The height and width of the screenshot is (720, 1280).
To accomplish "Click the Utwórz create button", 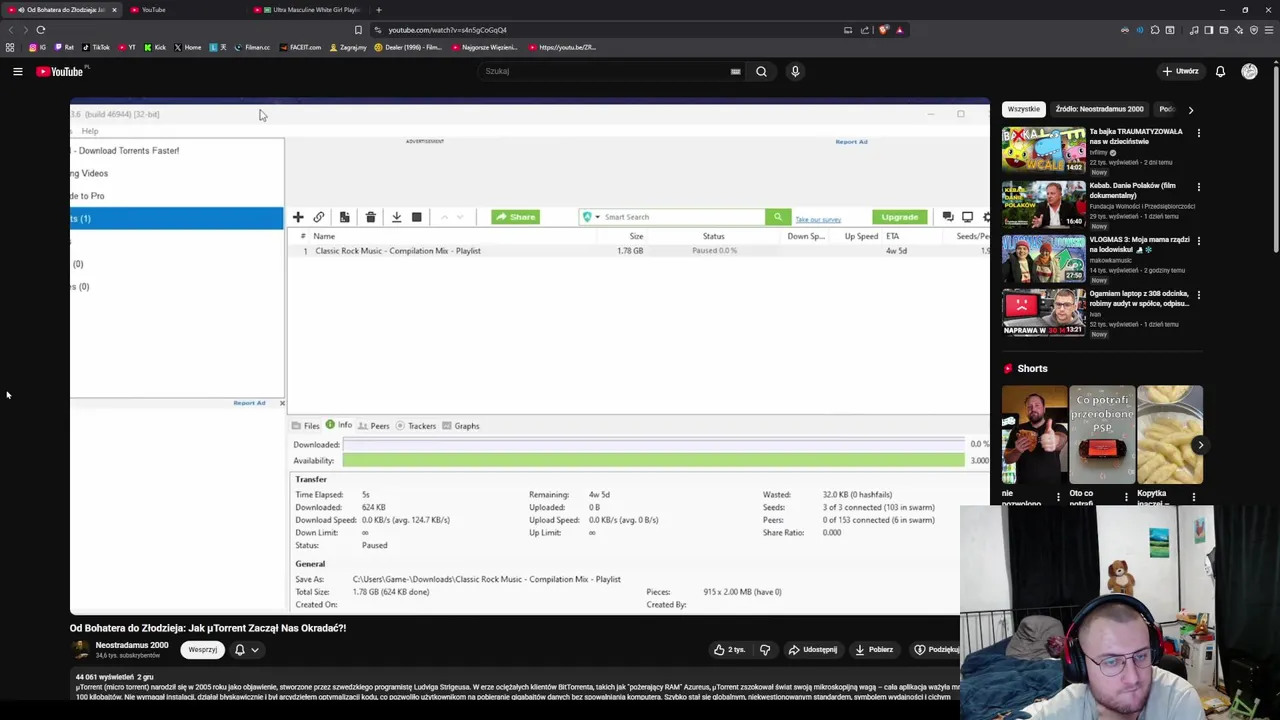I will tap(1180, 71).
